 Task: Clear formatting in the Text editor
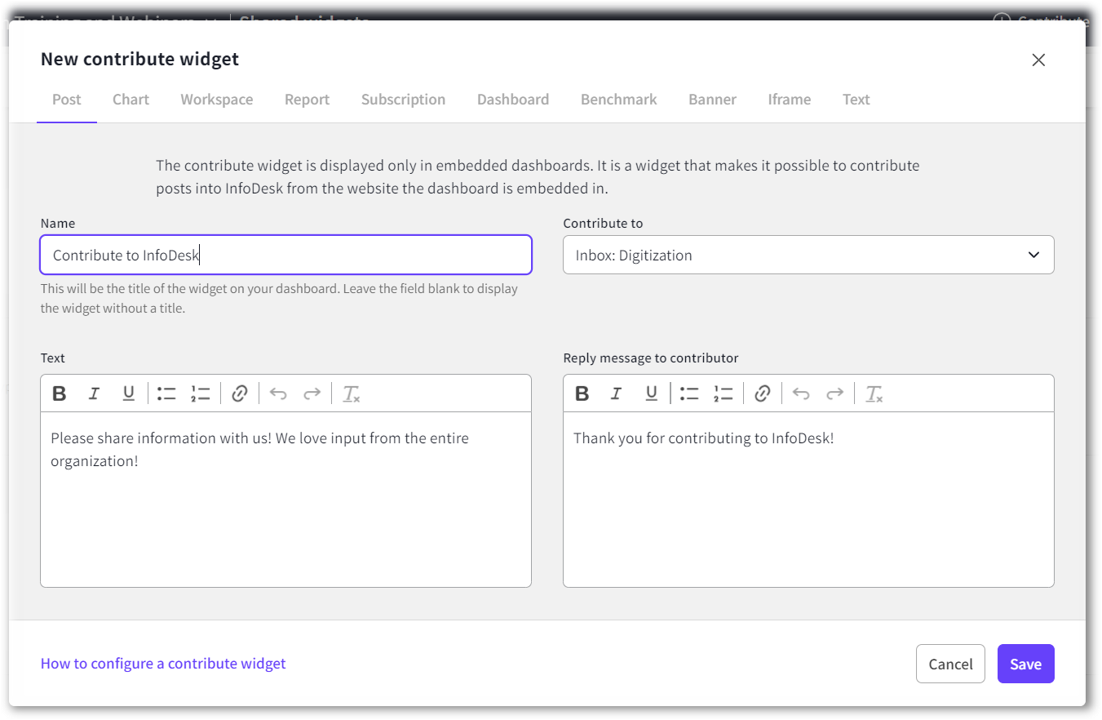[350, 393]
